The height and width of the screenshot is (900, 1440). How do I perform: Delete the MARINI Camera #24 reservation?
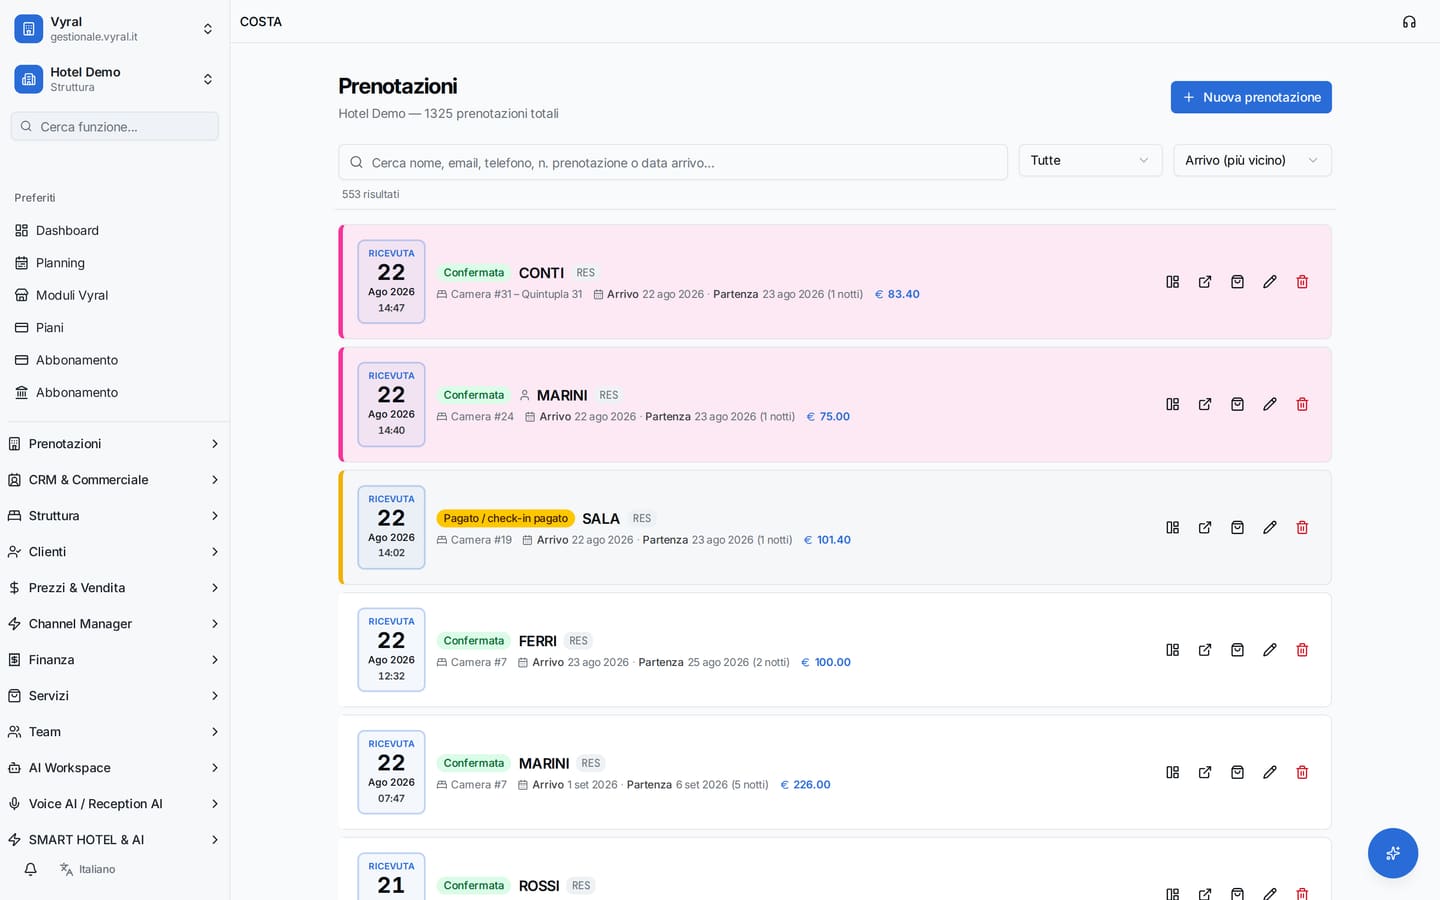pos(1302,404)
